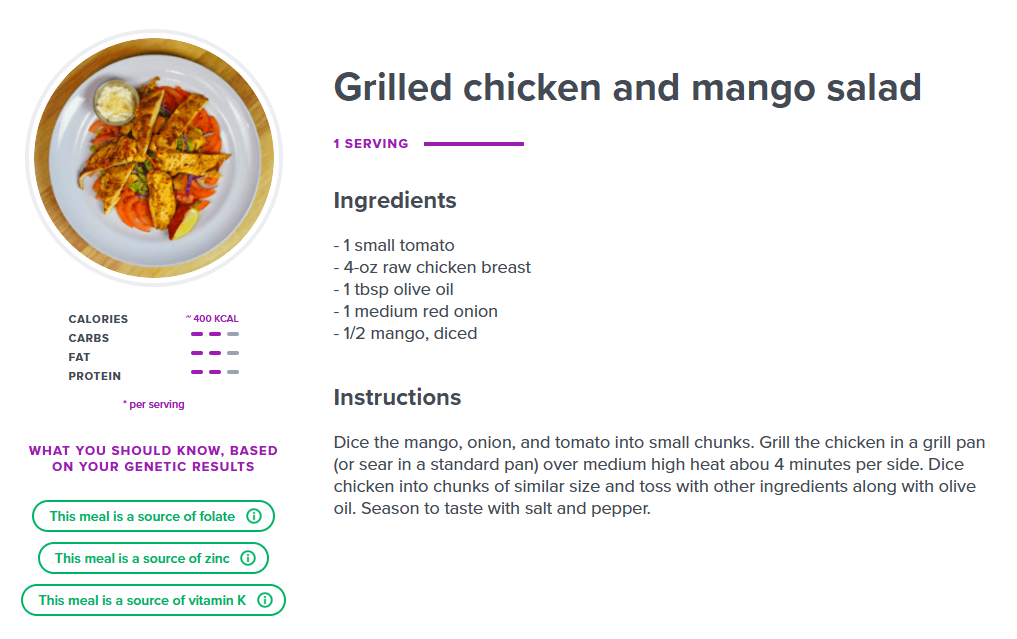Click the Protein level indicator dashes
The width and height of the screenshot is (1017, 639).
point(214,372)
